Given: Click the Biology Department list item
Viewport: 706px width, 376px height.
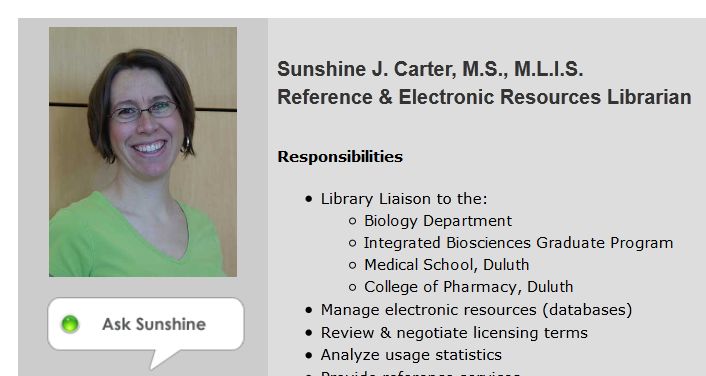Looking at the screenshot, I should coord(438,221).
